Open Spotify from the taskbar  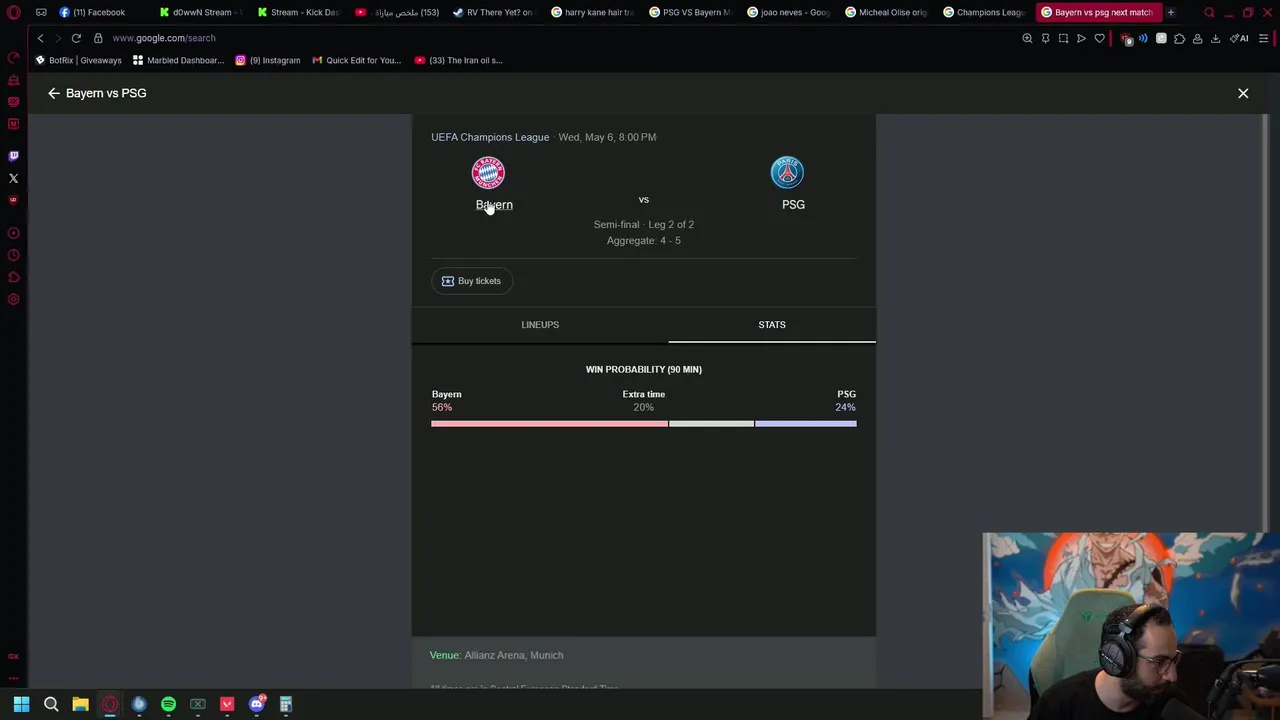pos(168,704)
